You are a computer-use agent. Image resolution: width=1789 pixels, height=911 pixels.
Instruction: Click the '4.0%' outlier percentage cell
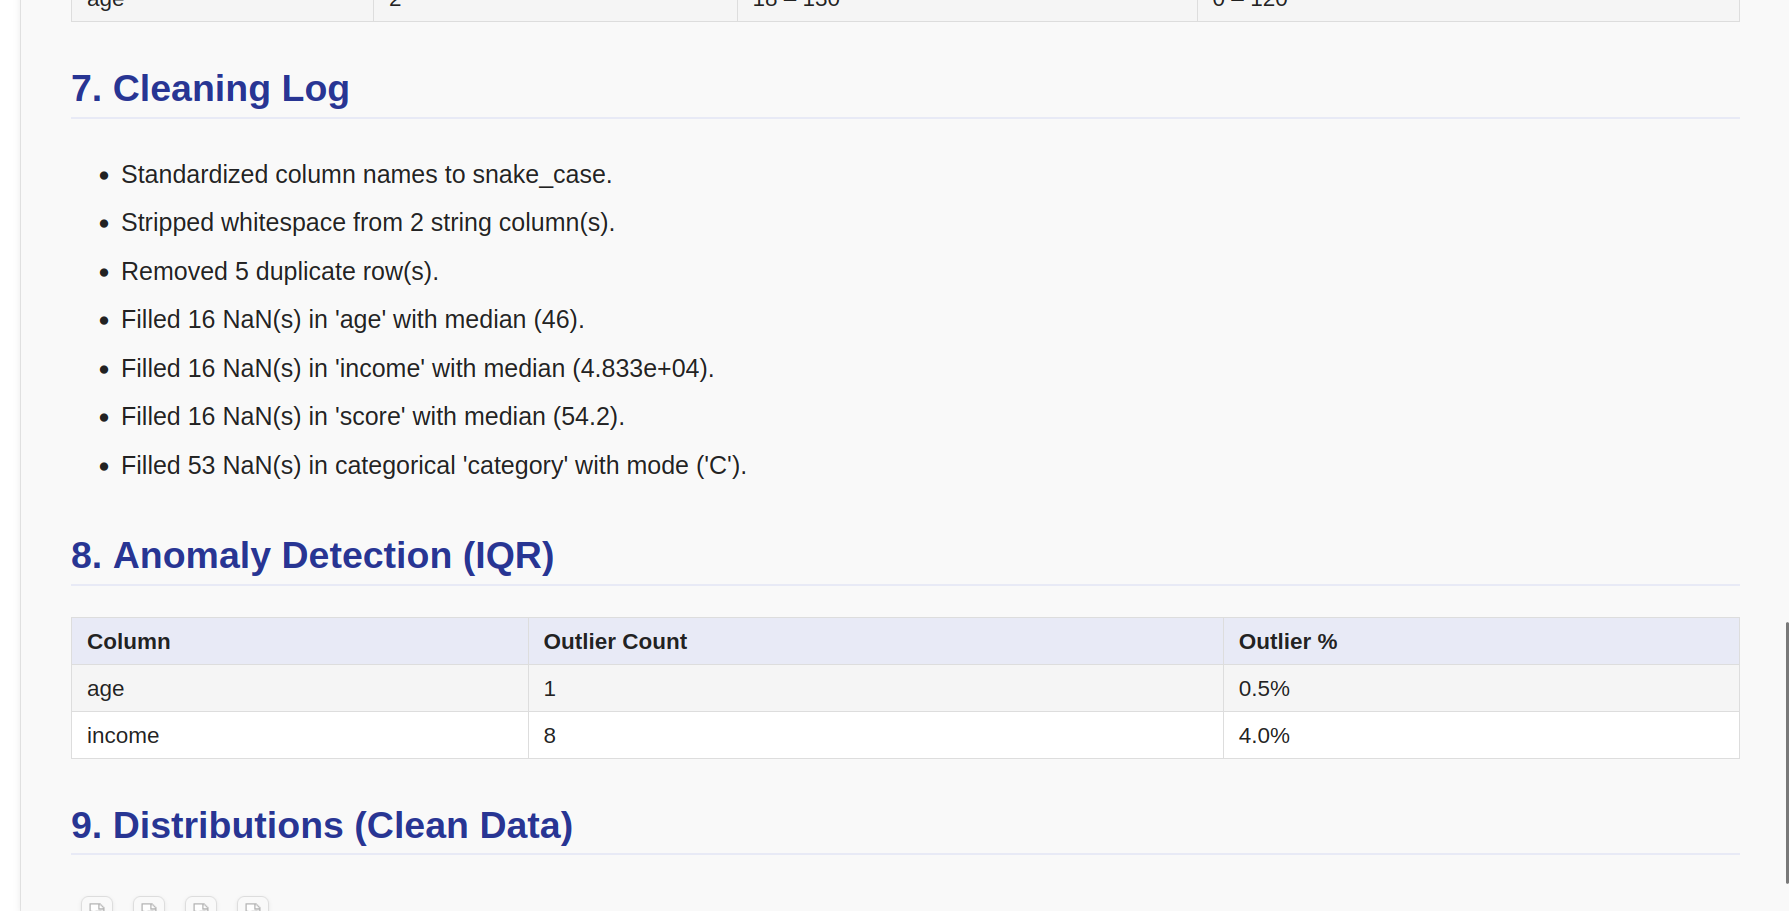pos(1481,735)
